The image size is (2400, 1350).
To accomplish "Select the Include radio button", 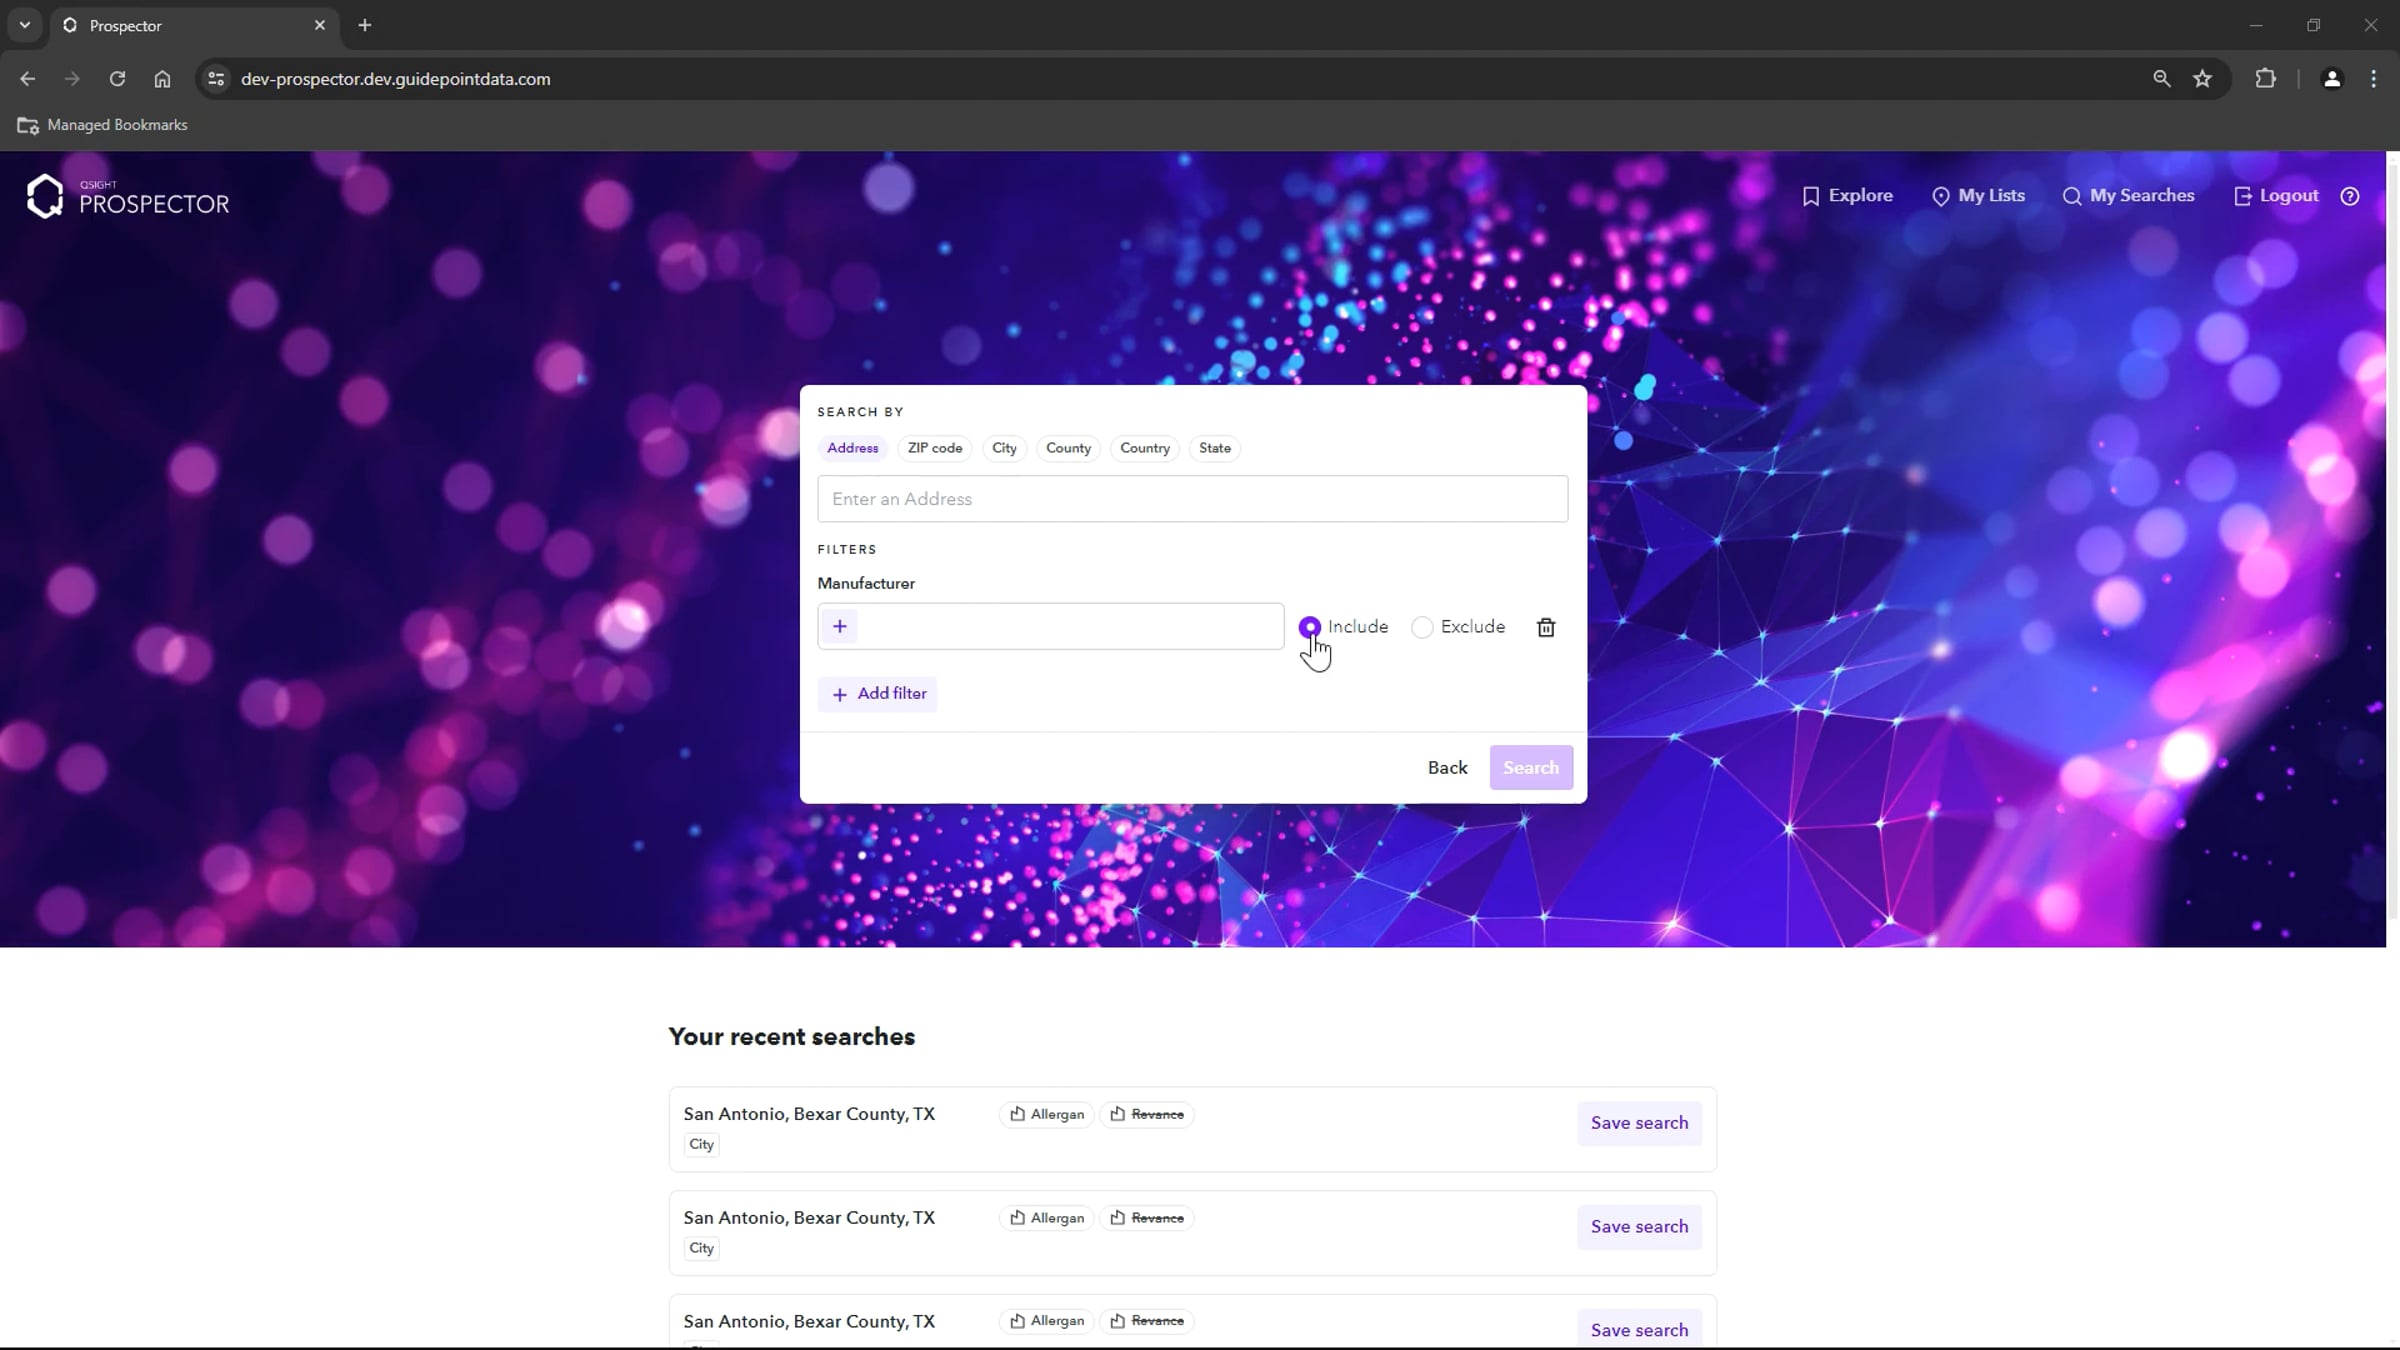I will click(1309, 627).
